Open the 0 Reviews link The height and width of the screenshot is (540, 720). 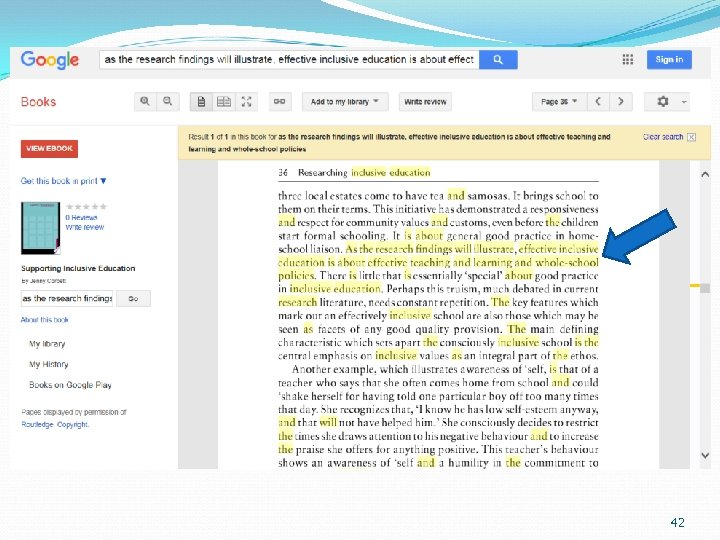click(x=81, y=217)
